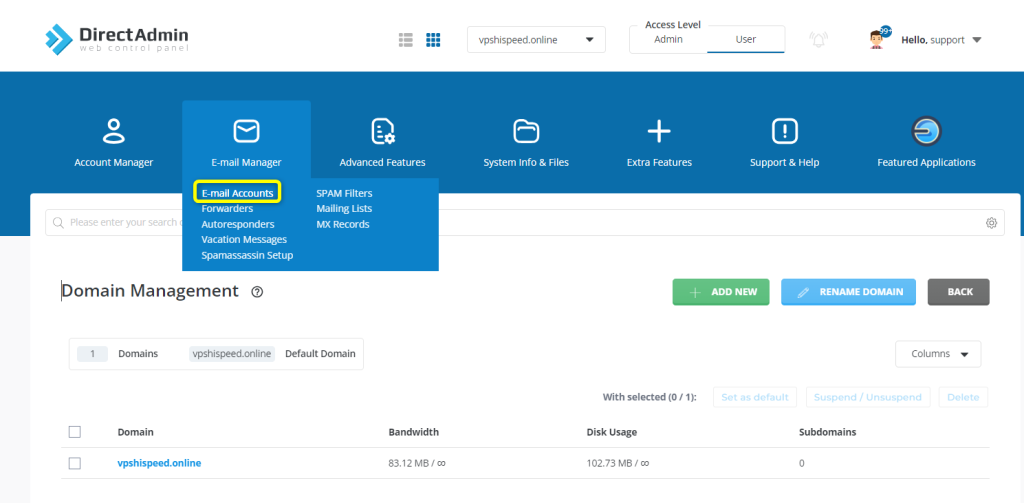Screen dimensions: 1024x503
Task: Open the Account Manager icon
Action: tap(114, 131)
